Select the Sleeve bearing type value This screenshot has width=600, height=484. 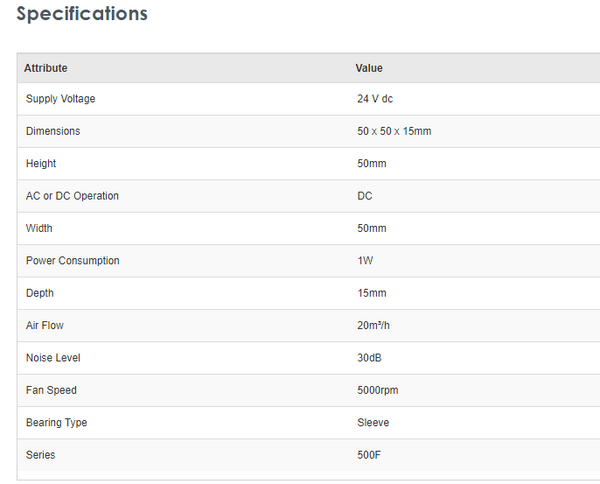(373, 423)
